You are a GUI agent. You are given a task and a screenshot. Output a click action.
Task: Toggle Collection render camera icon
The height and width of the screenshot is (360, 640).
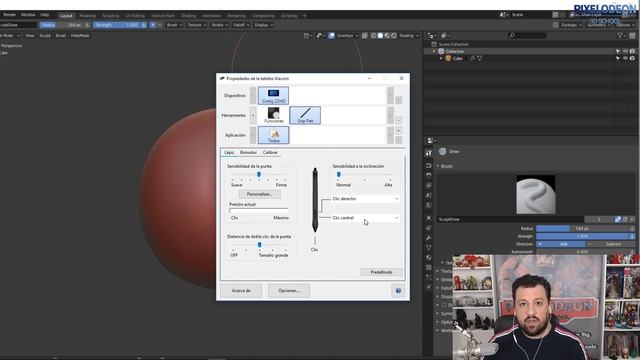[632, 51]
